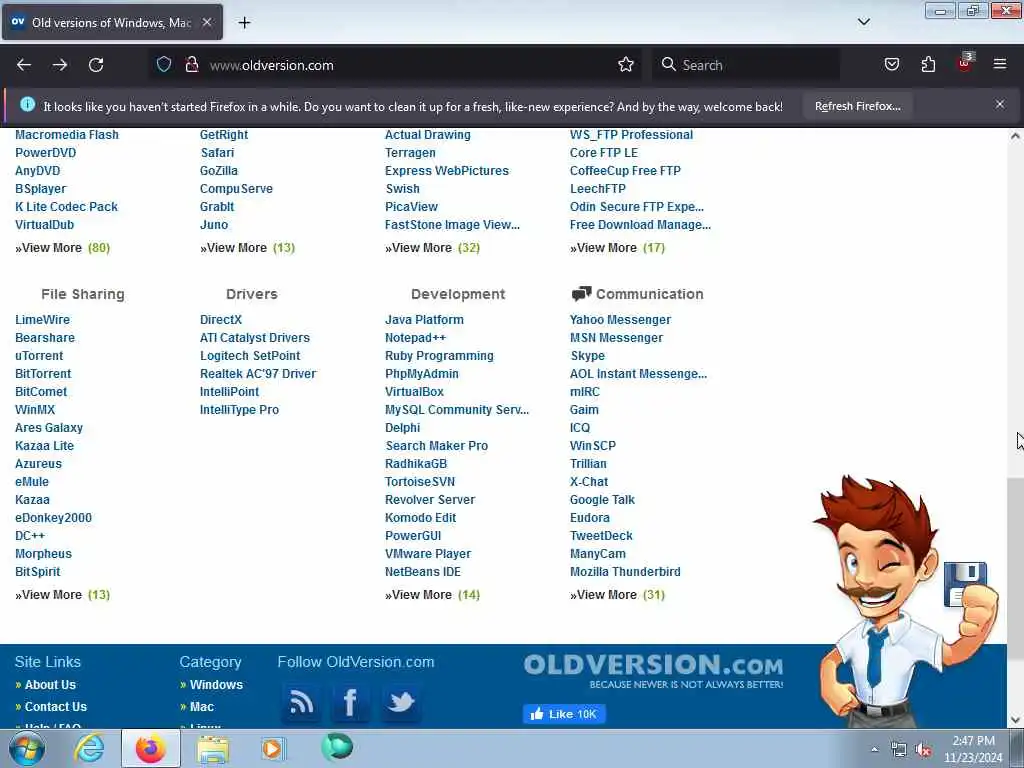Screen dimensions: 1024x768
Task: Select Firefox in the taskbar
Action: pyautogui.click(x=150, y=748)
